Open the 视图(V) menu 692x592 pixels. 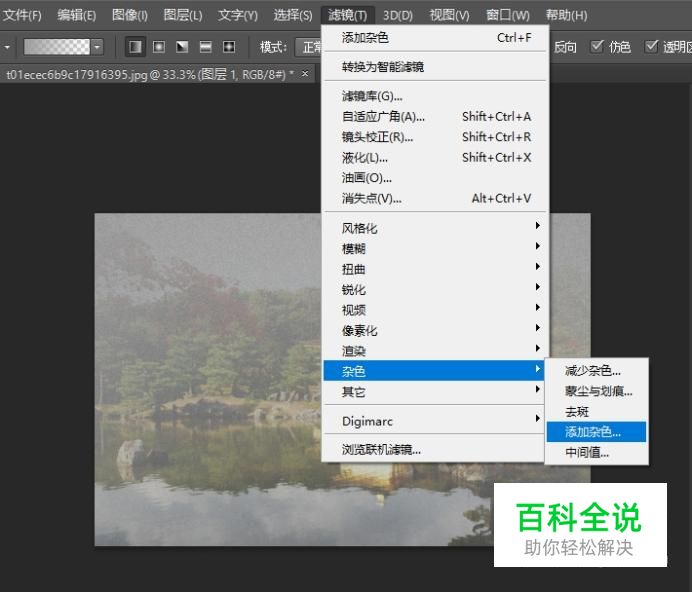(449, 15)
